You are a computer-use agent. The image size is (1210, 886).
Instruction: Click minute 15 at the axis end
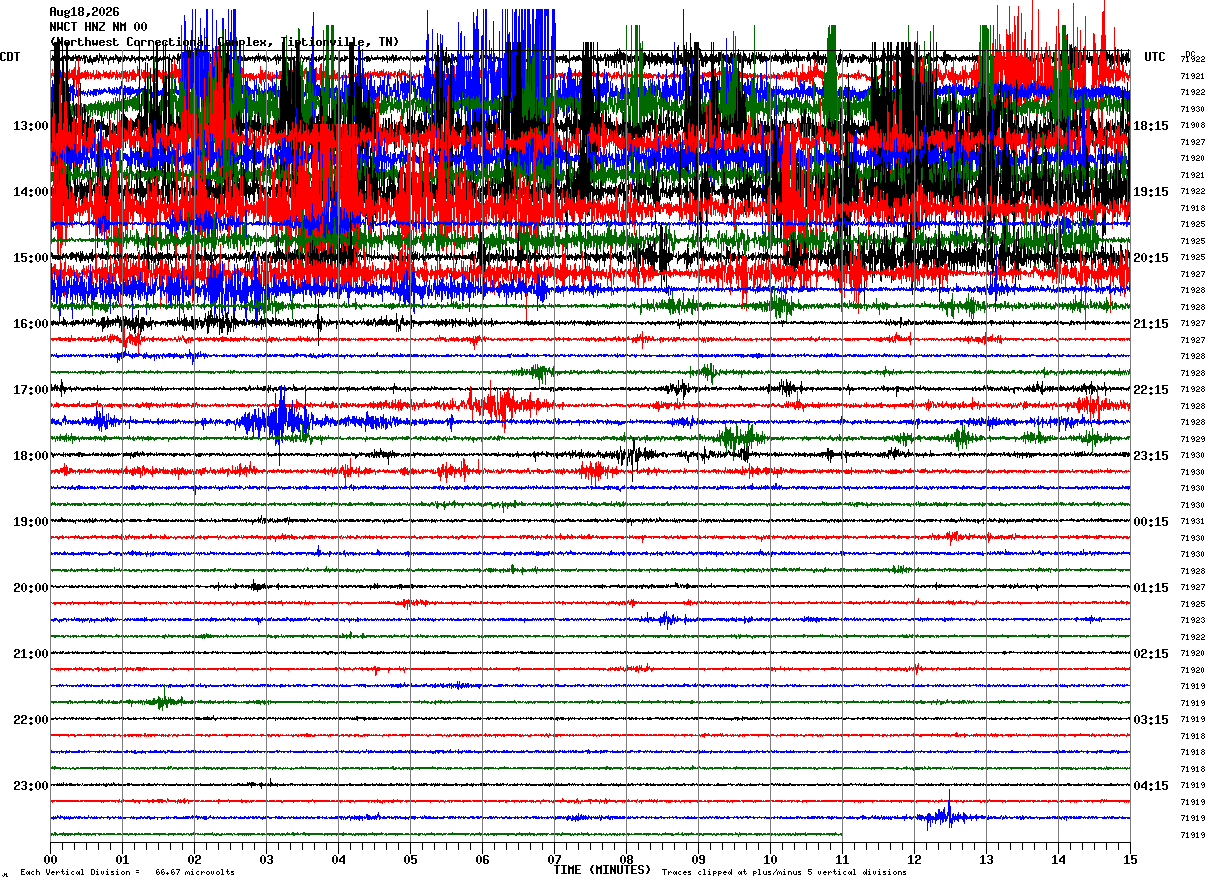pos(1130,859)
